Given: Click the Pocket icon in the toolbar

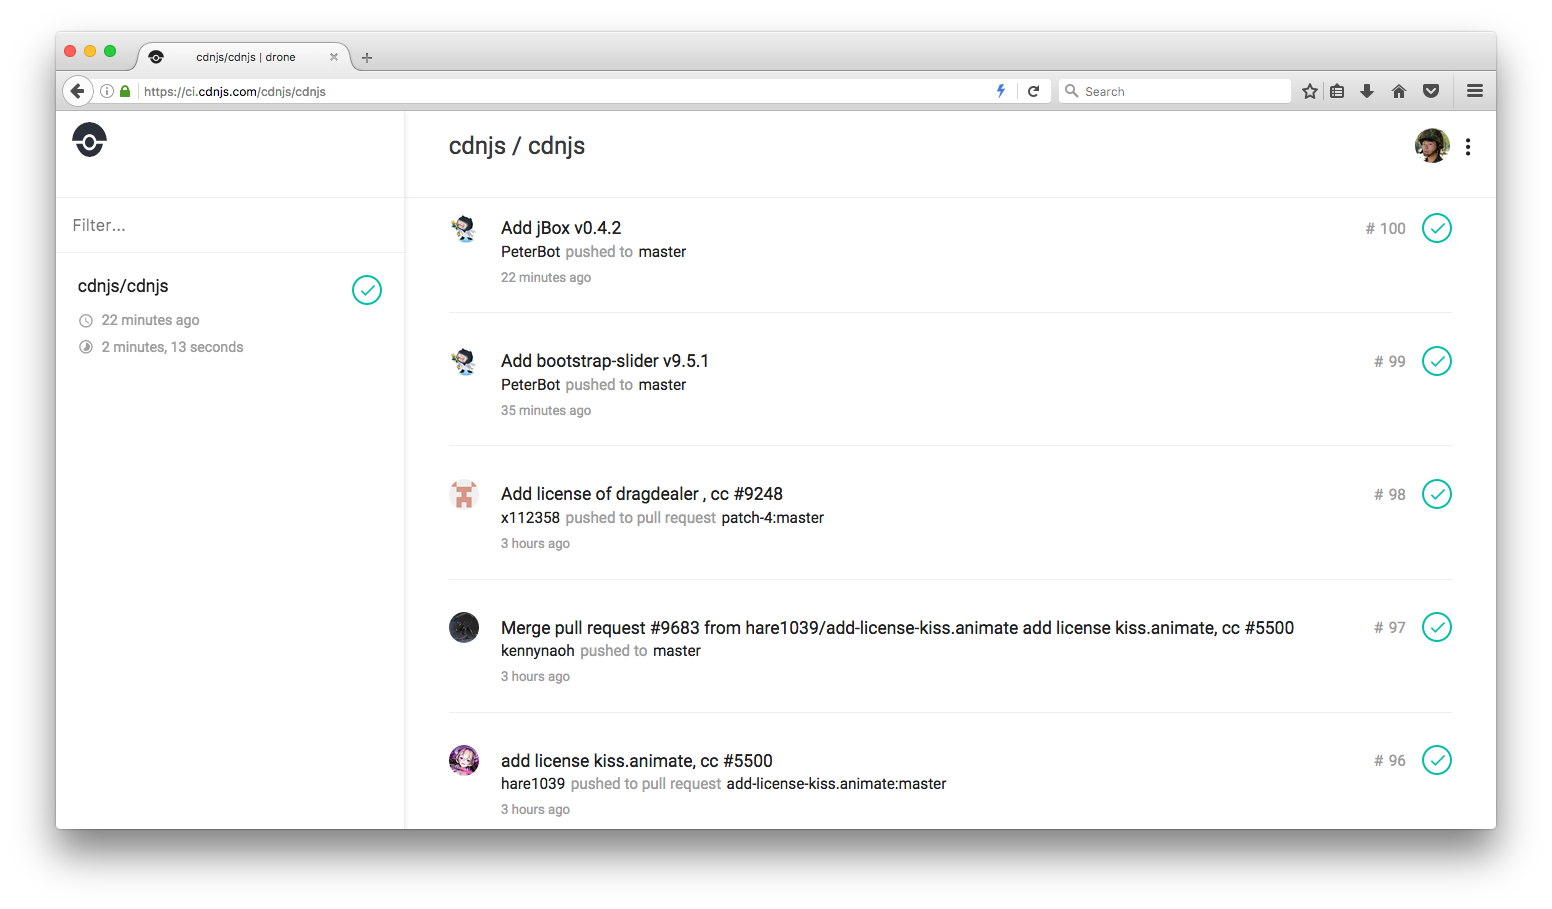Looking at the screenshot, I should 1431,91.
